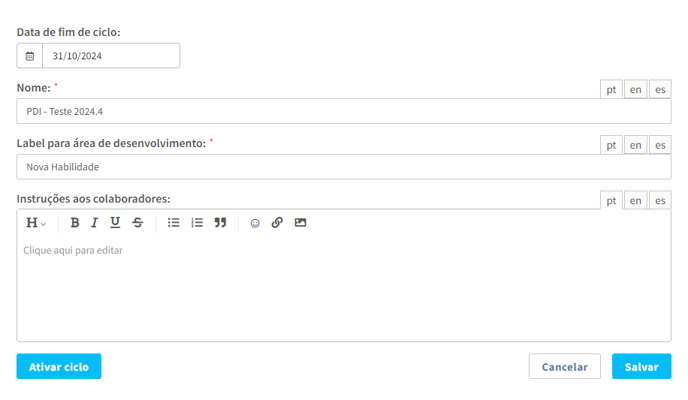Apply italic formatting in the editor toolbar

[x=94, y=223]
